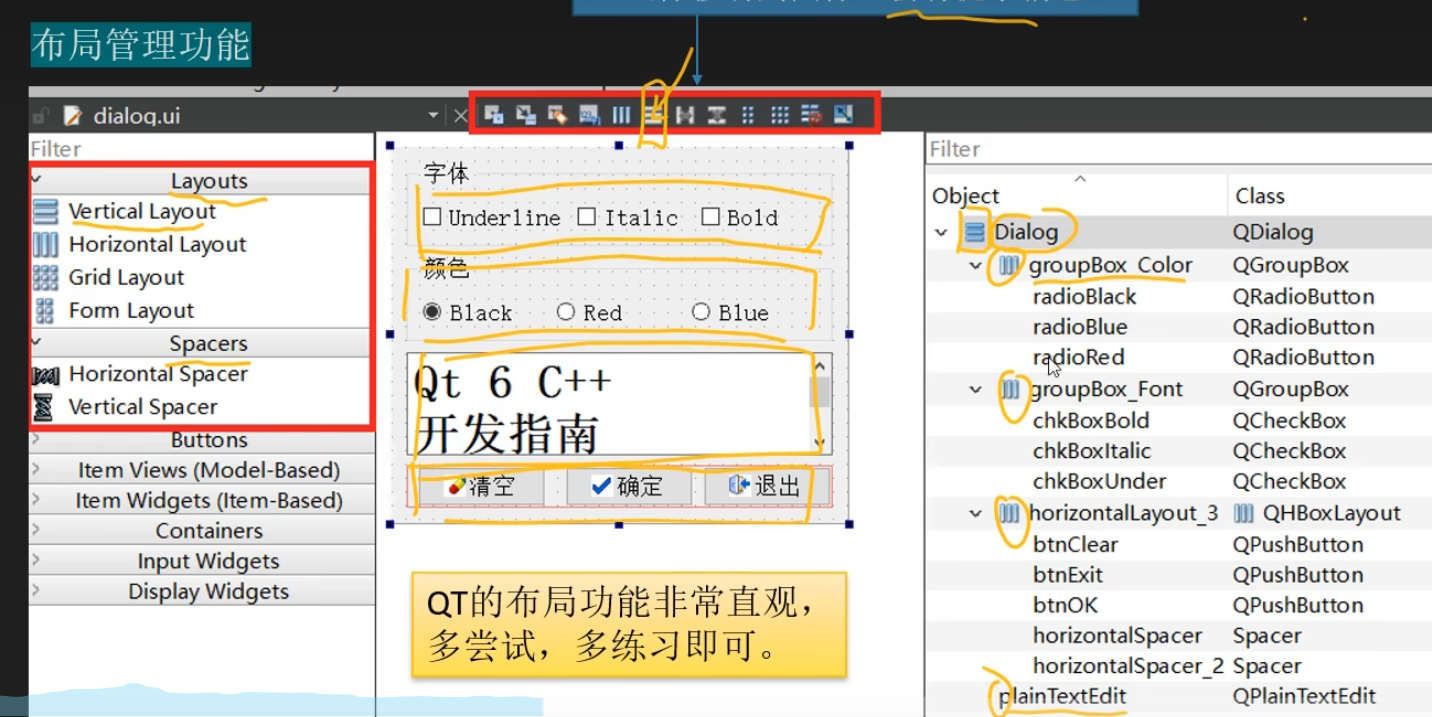Pick the Horizontal Spacer icon in widget box

(46, 375)
